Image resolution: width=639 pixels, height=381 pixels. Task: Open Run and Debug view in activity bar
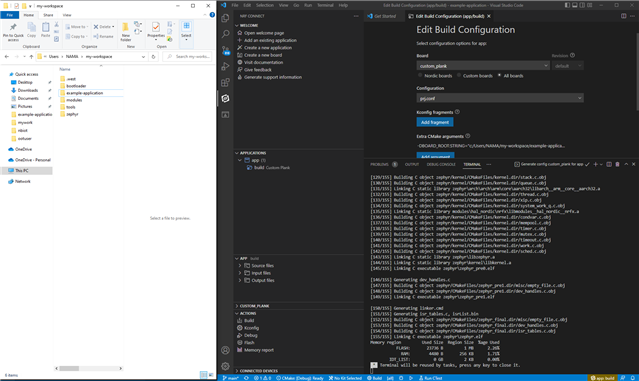pyautogui.click(x=225, y=66)
